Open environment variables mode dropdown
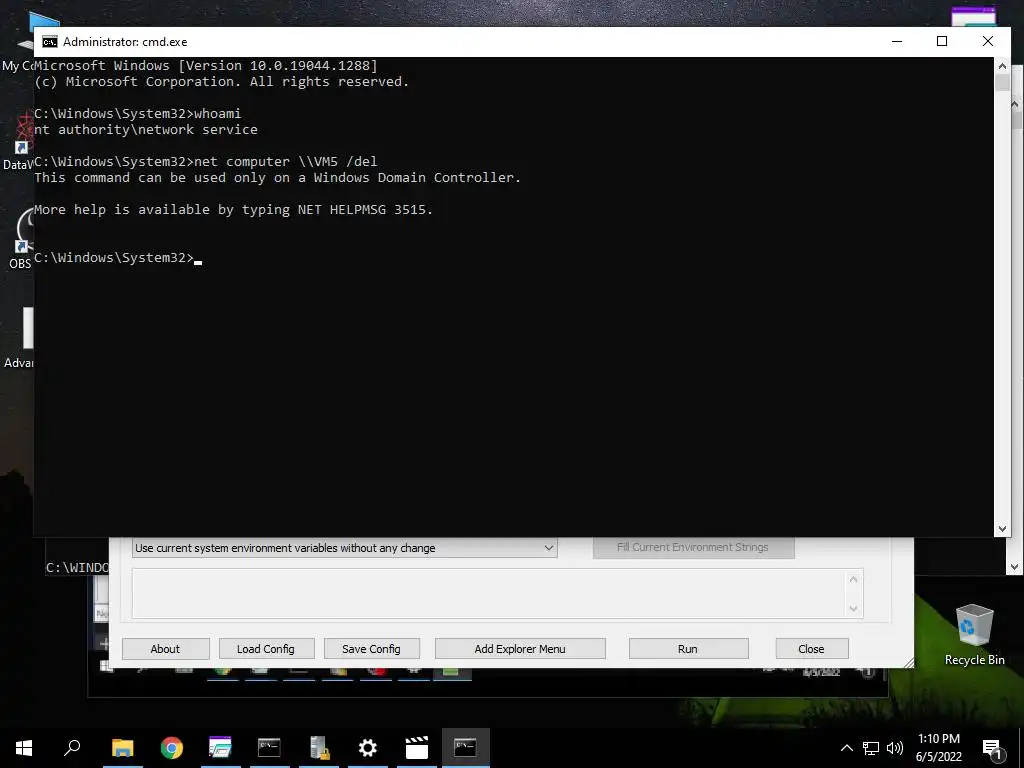1024x768 pixels. point(344,548)
